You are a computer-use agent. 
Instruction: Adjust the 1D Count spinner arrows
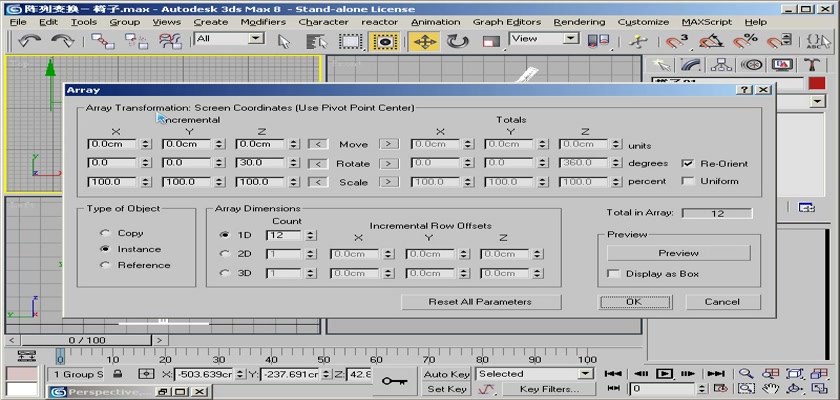(311, 235)
